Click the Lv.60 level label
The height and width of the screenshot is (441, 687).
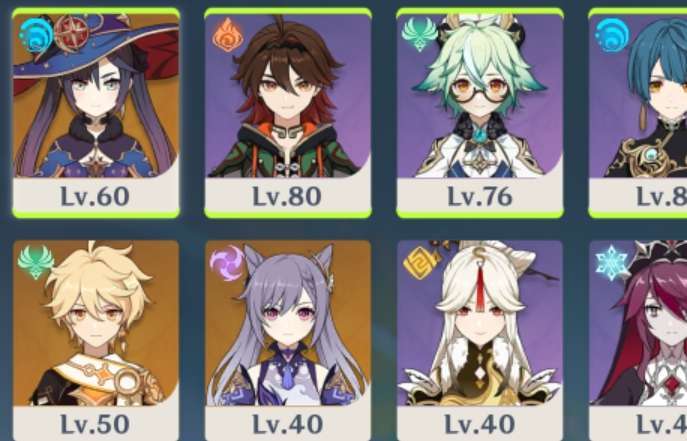point(95,196)
